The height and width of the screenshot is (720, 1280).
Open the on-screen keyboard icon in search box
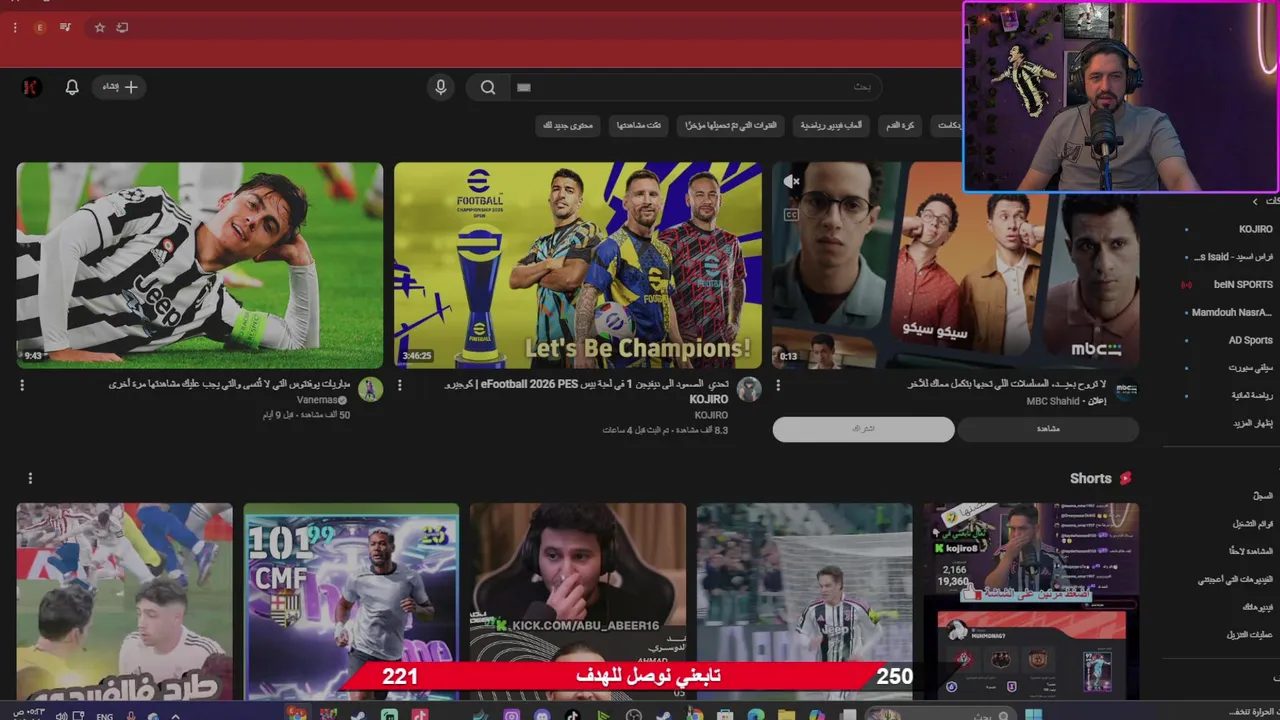pos(523,87)
